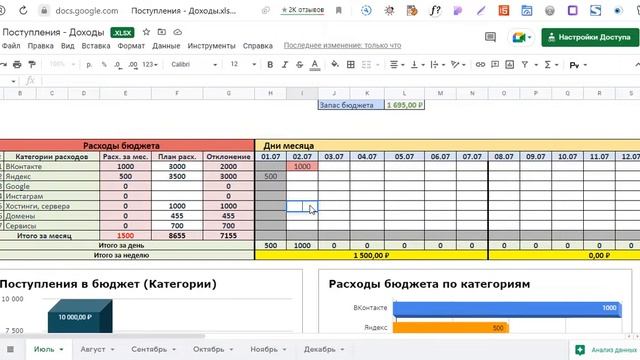Switch to the Сентябрь sheet tab
The height and width of the screenshot is (360, 640).
pos(153,349)
